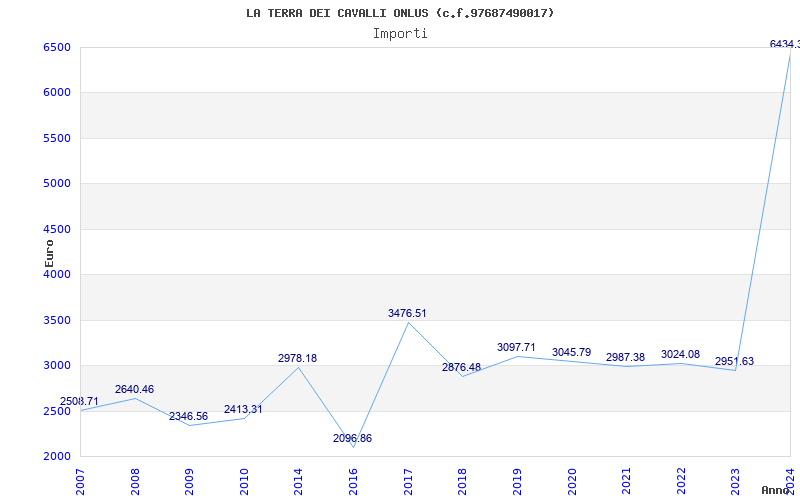Image resolution: width=800 pixels, height=500 pixels.
Task: Click the 2009 year label on x-axis
Action: (x=189, y=482)
